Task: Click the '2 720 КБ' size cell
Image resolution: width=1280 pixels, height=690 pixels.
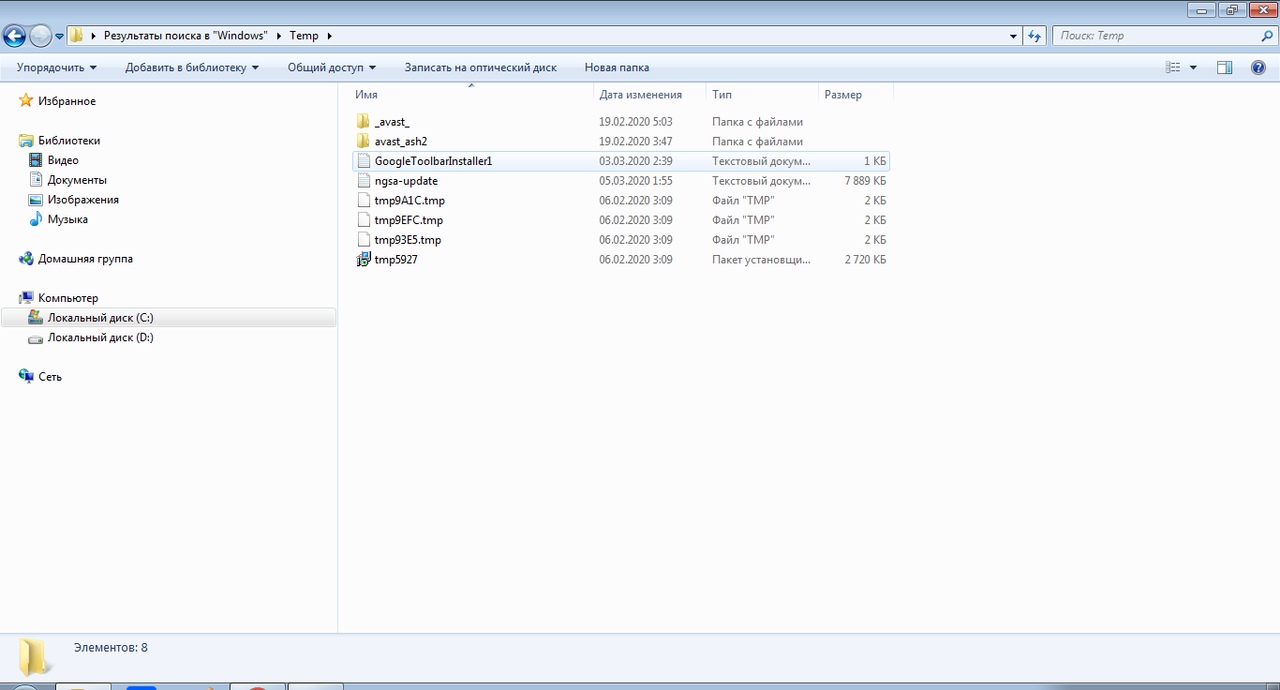Action: tap(865, 259)
